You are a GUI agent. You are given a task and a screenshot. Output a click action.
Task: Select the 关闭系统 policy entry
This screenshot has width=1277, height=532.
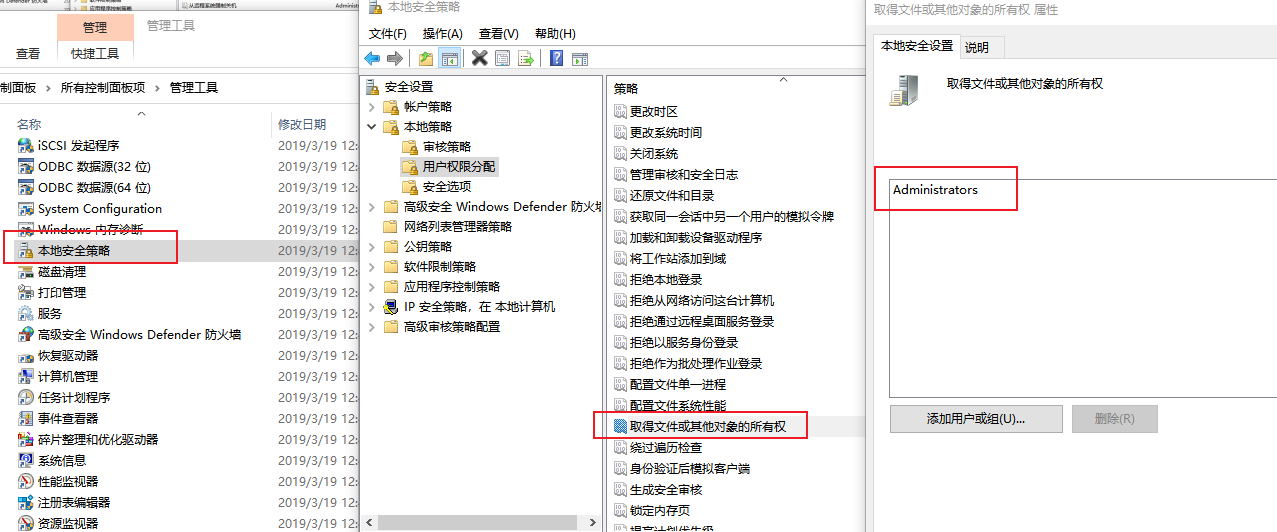654,153
